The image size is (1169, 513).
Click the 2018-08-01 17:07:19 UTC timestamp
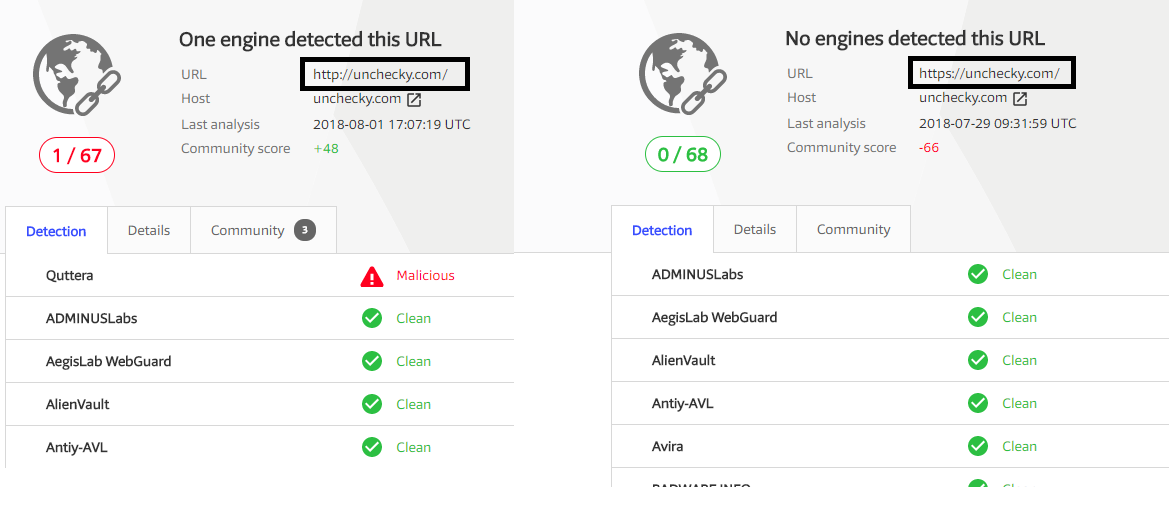coord(391,125)
